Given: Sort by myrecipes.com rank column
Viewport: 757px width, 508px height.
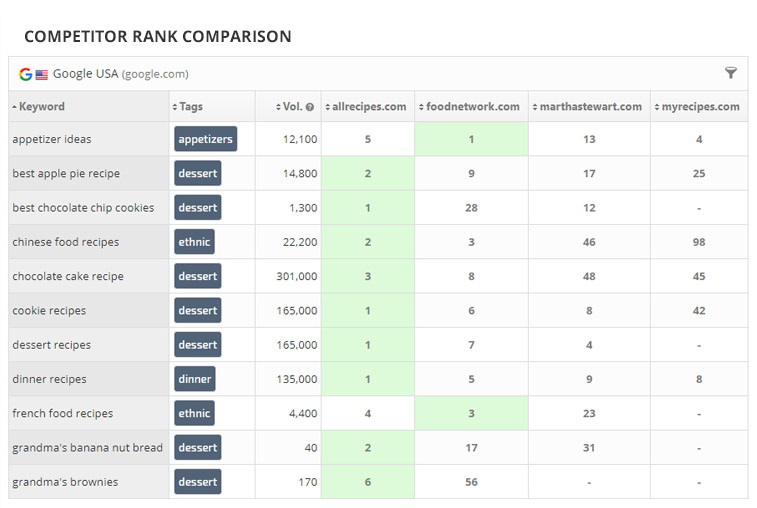Looking at the screenshot, I should (x=699, y=107).
